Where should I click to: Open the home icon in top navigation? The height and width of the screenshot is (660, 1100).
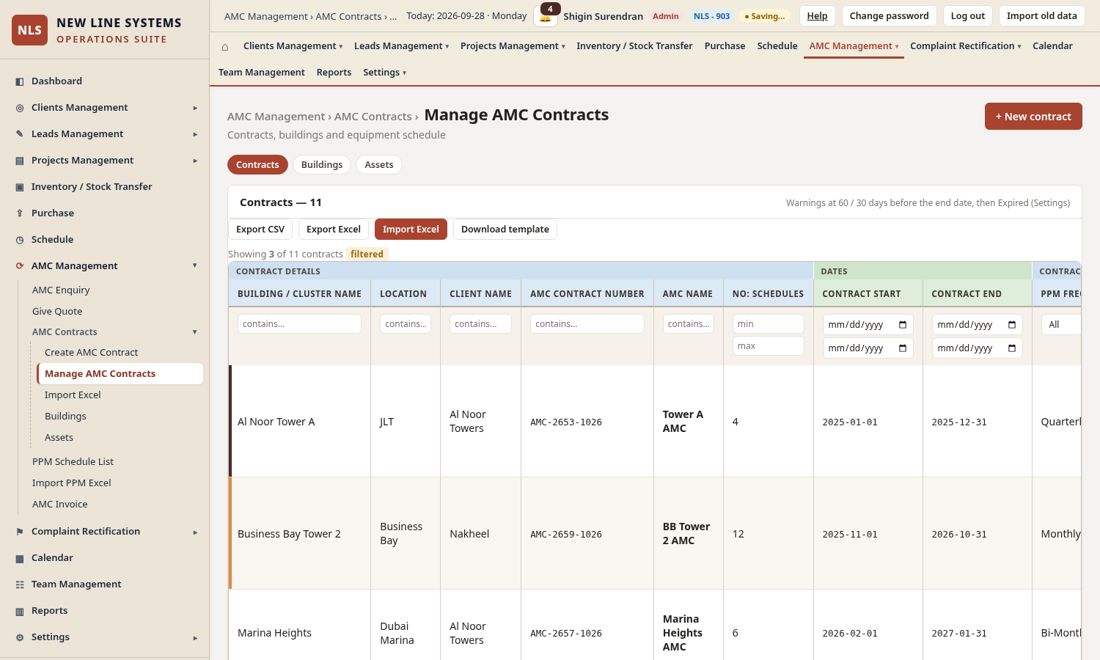point(225,46)
